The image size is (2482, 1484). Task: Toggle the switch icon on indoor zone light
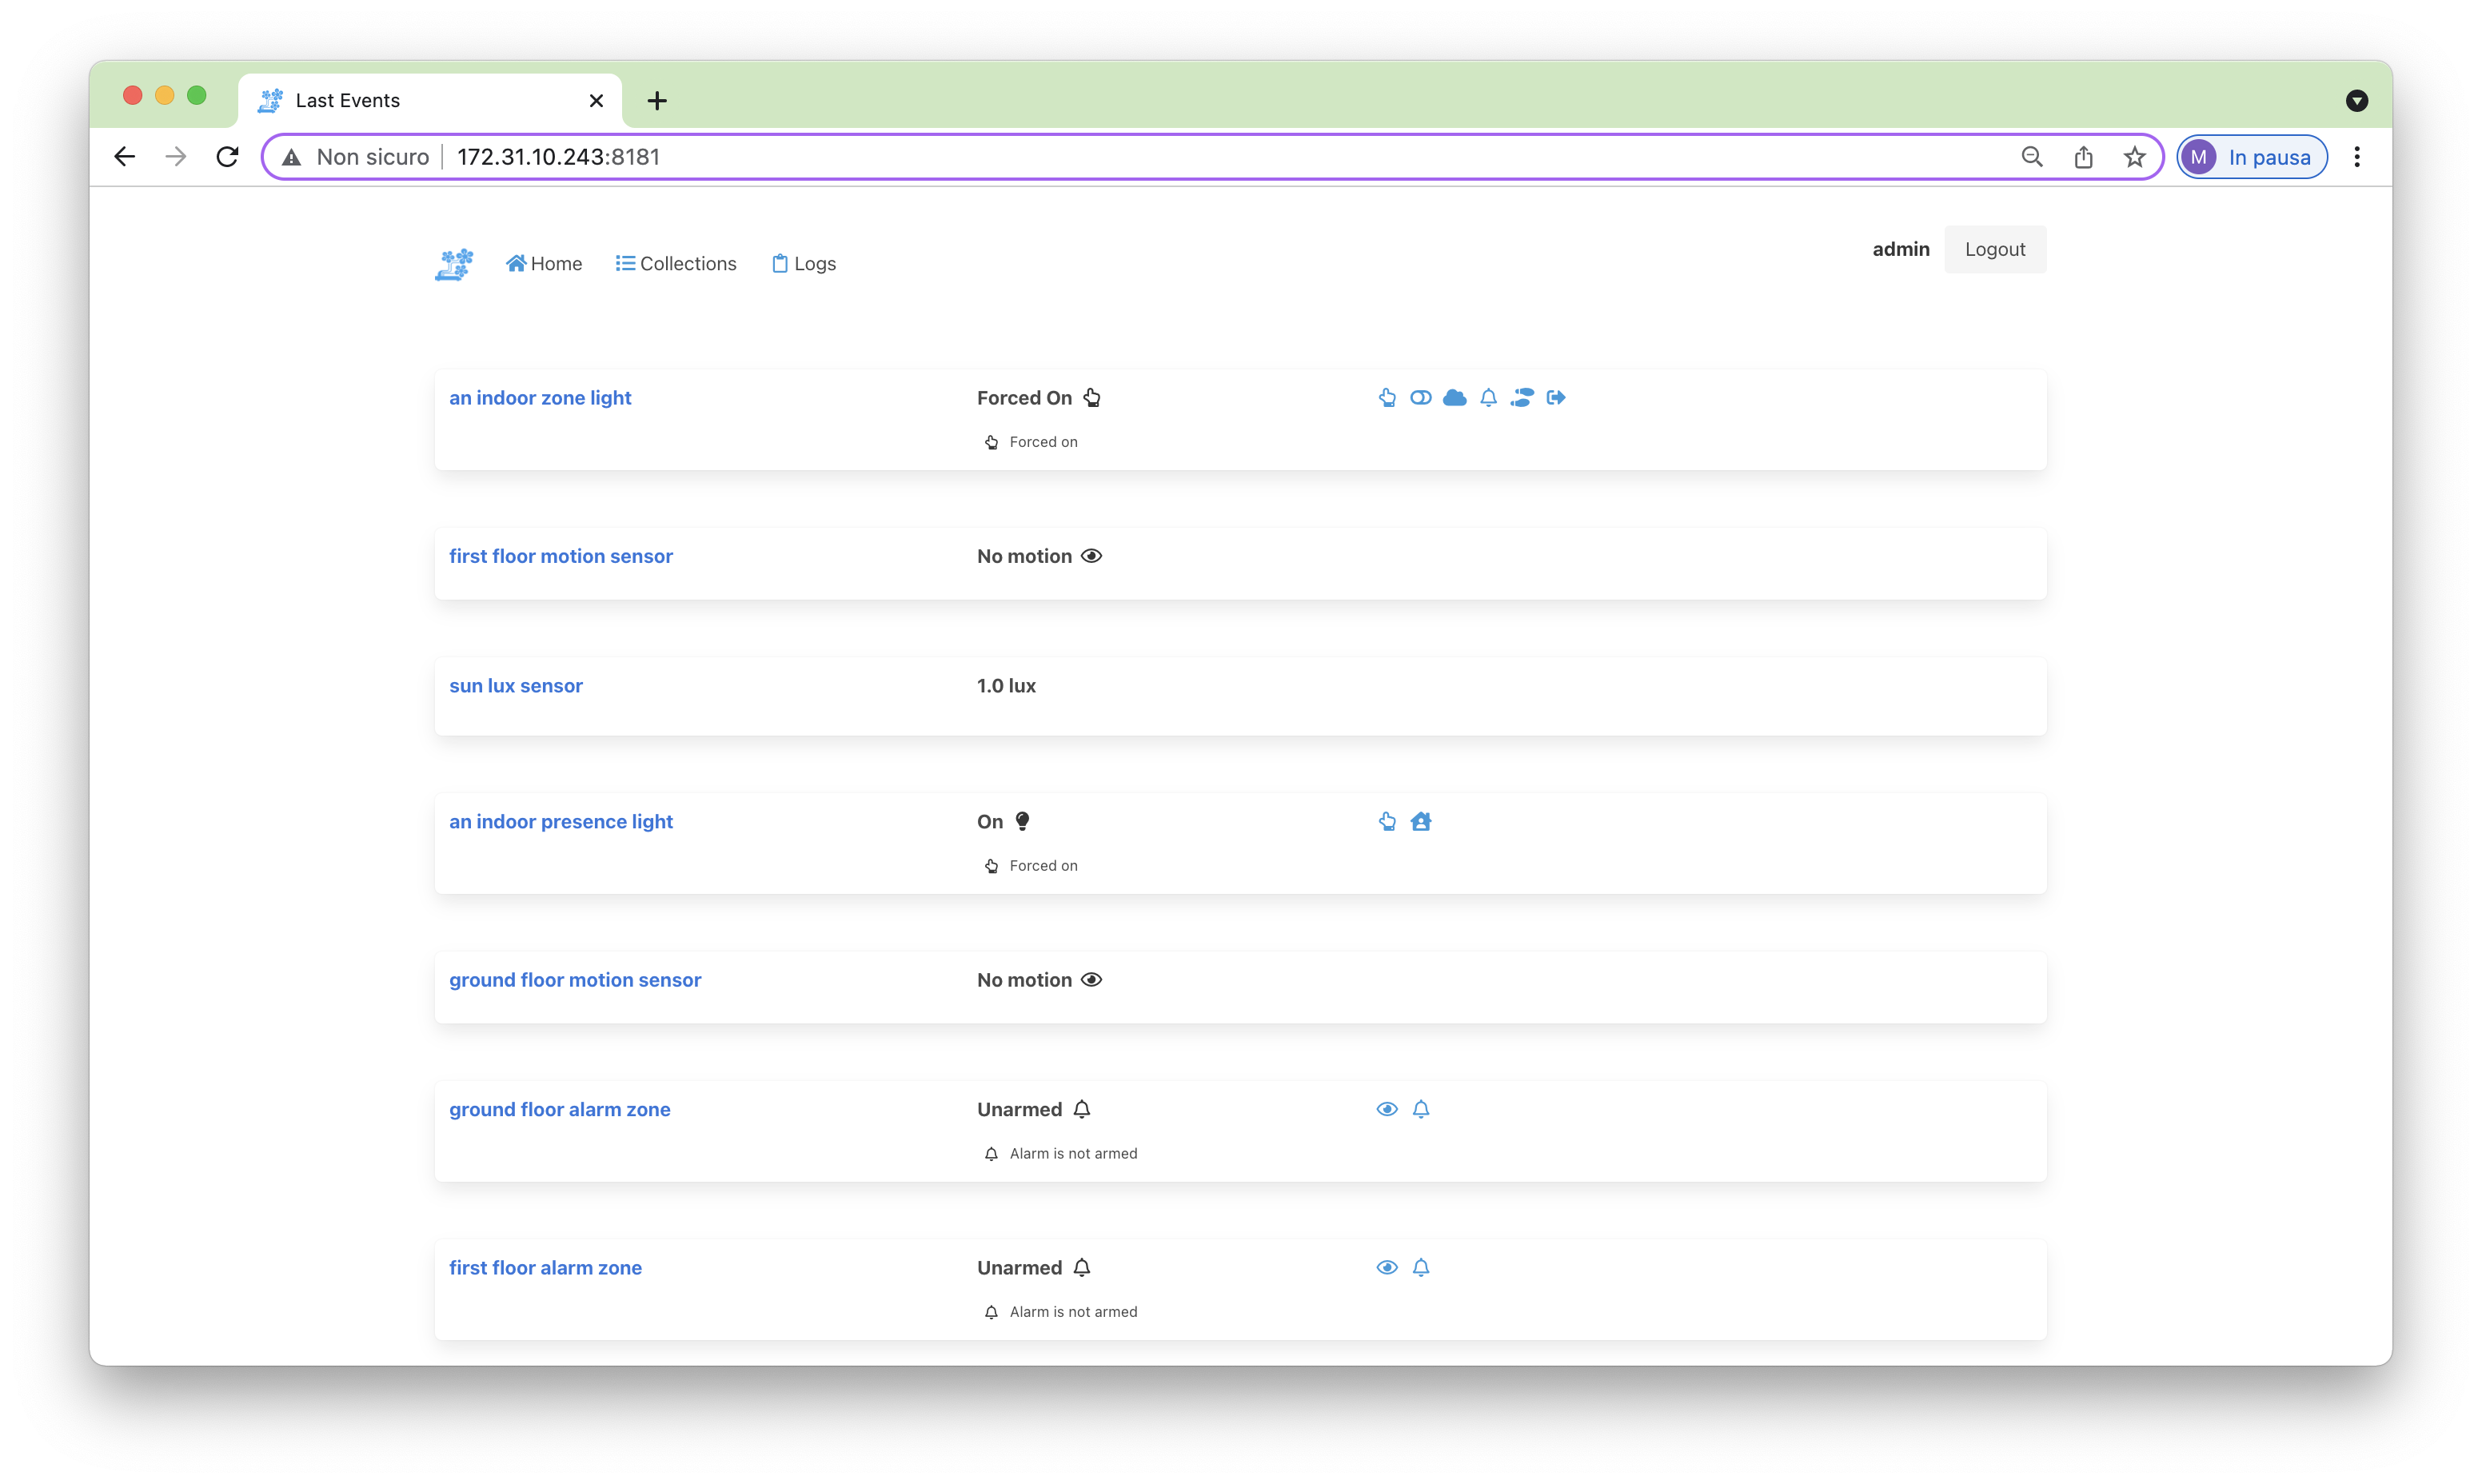click(1421, 398)
